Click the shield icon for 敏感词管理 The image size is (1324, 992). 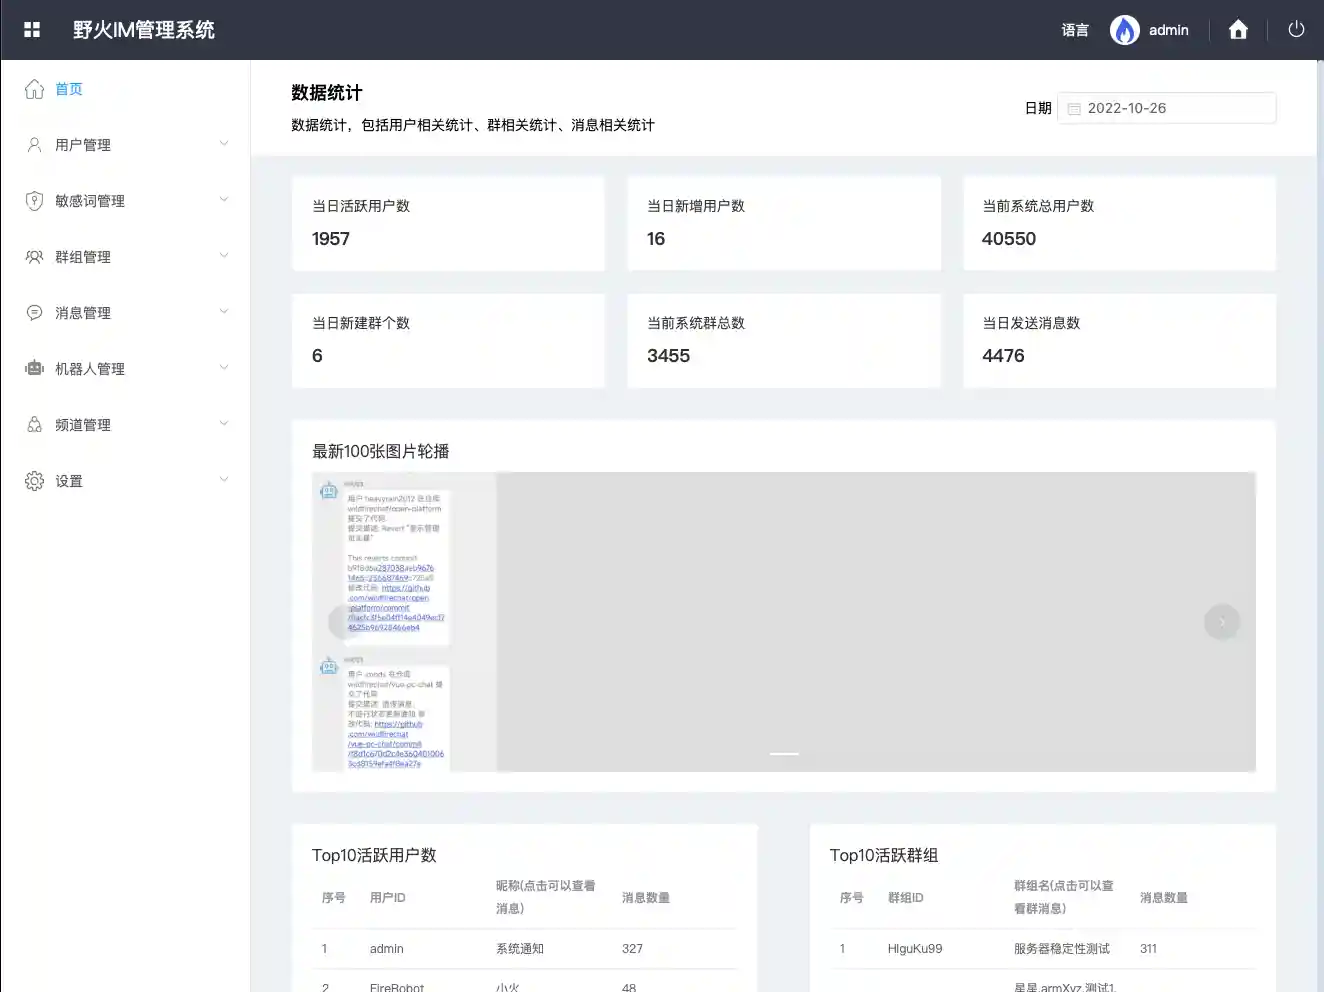coord(34,201)
